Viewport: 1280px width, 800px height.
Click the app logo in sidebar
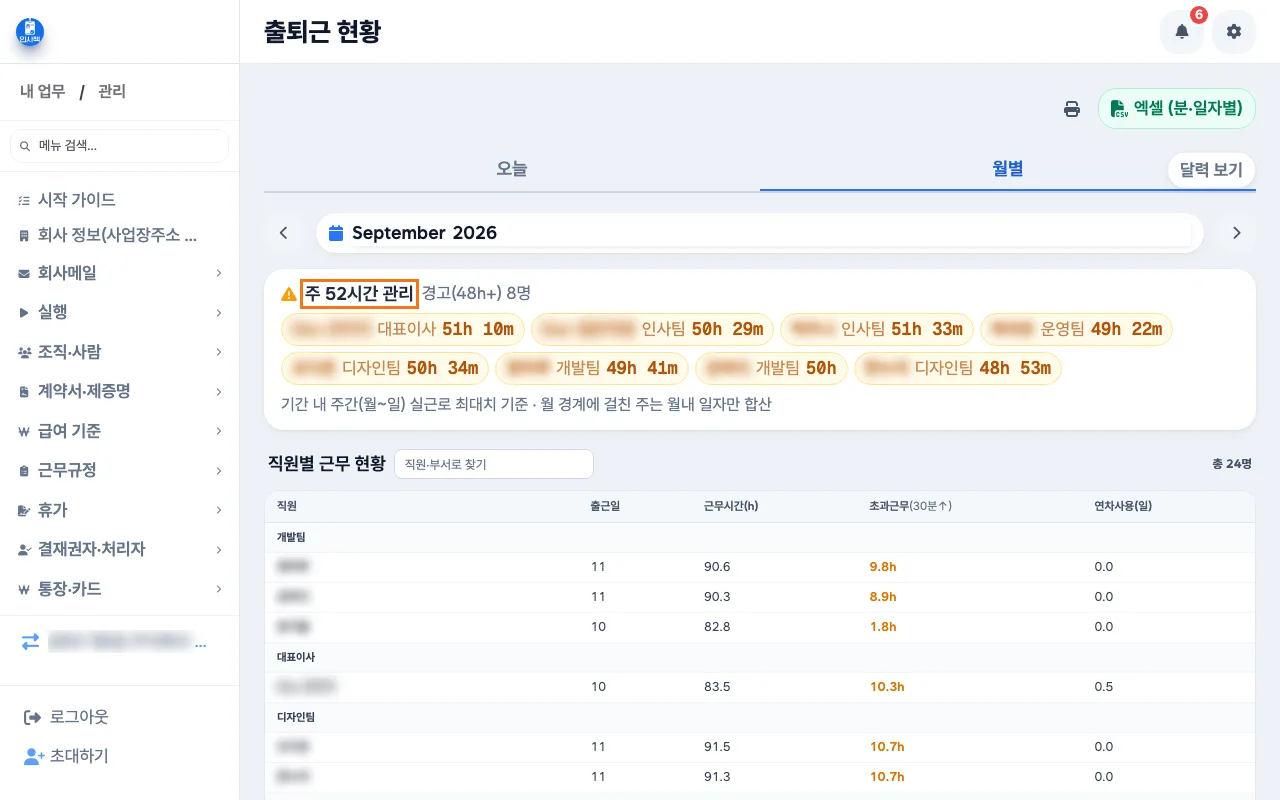30,32
